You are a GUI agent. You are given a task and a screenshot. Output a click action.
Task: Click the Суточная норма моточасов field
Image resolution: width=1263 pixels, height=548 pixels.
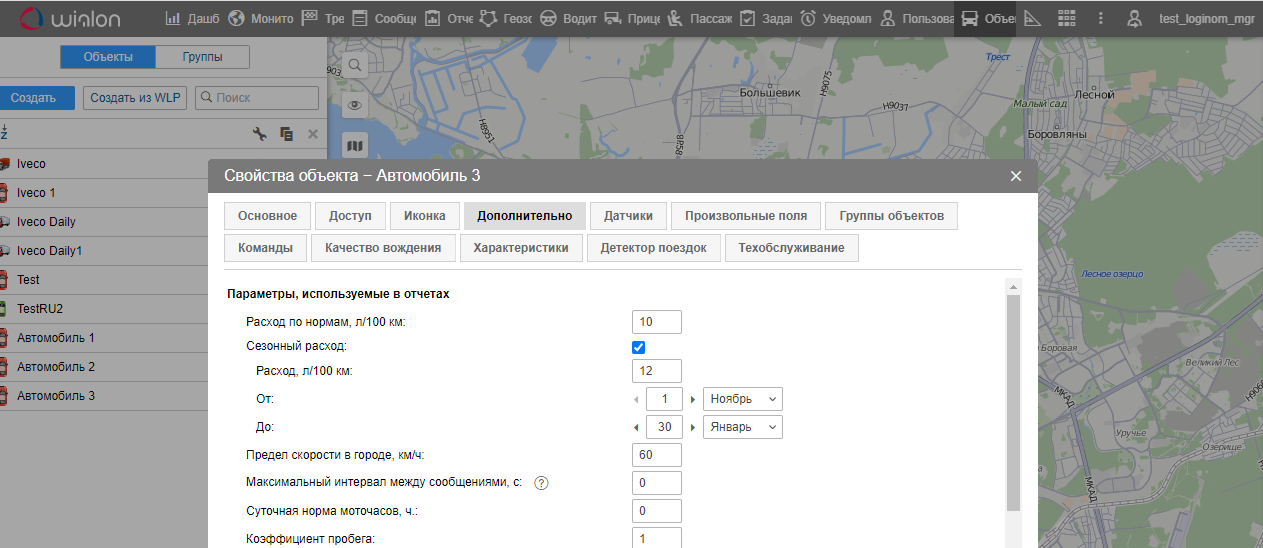[x=657, y=511]
